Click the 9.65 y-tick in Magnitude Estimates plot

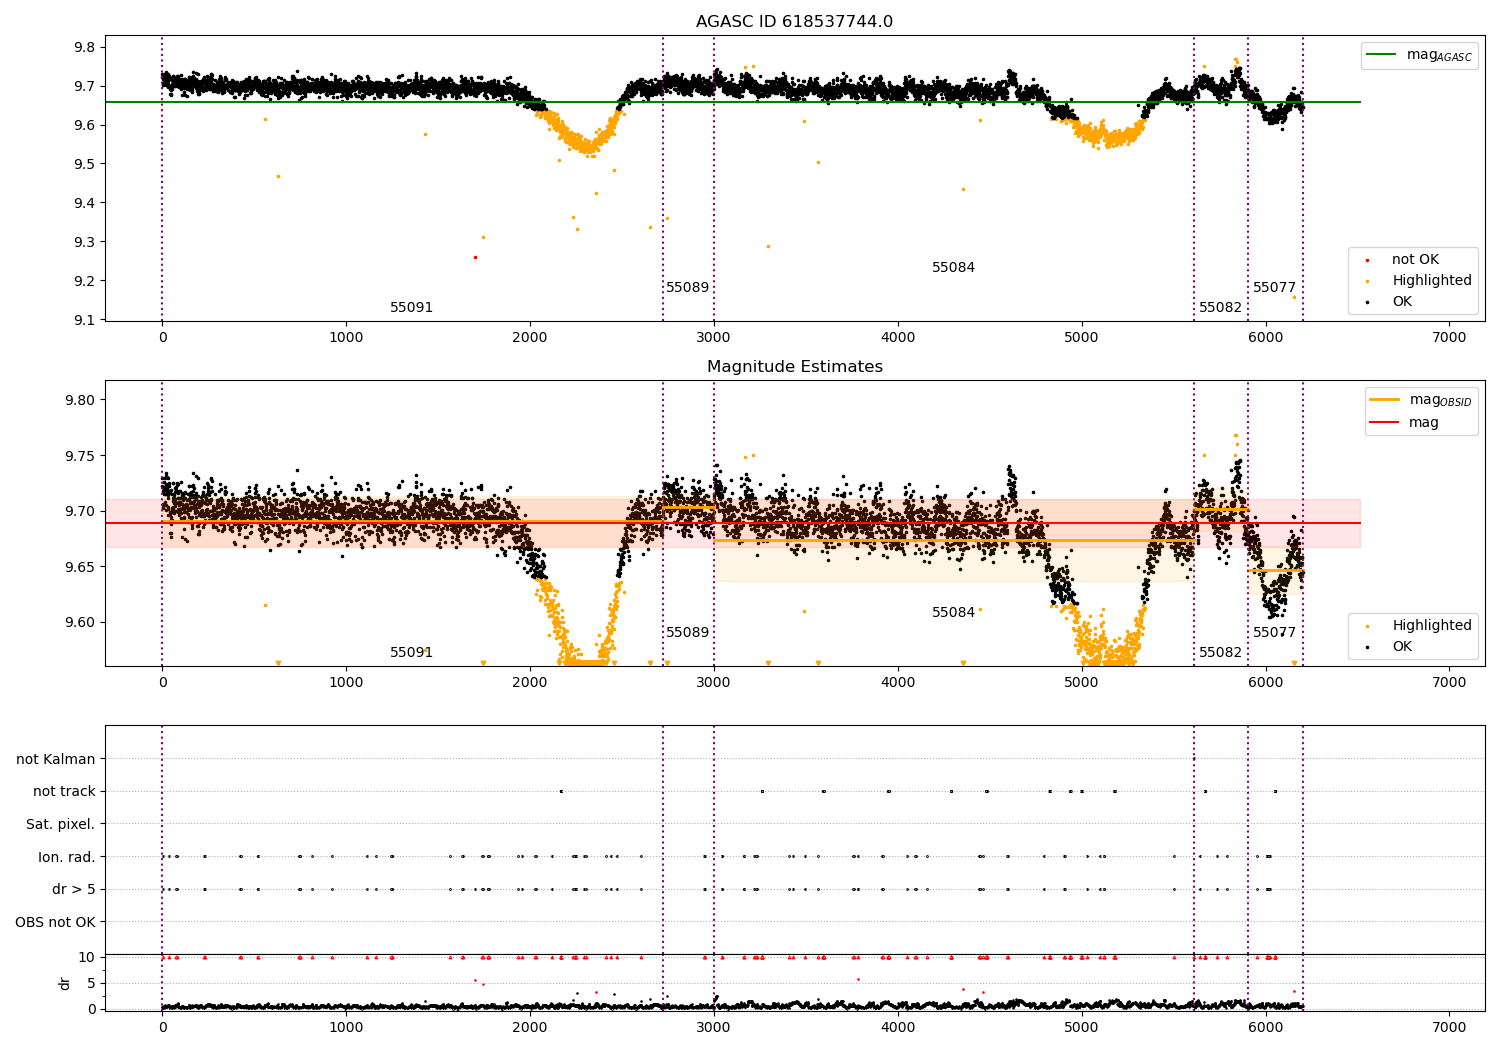click(x=80, y=567)
